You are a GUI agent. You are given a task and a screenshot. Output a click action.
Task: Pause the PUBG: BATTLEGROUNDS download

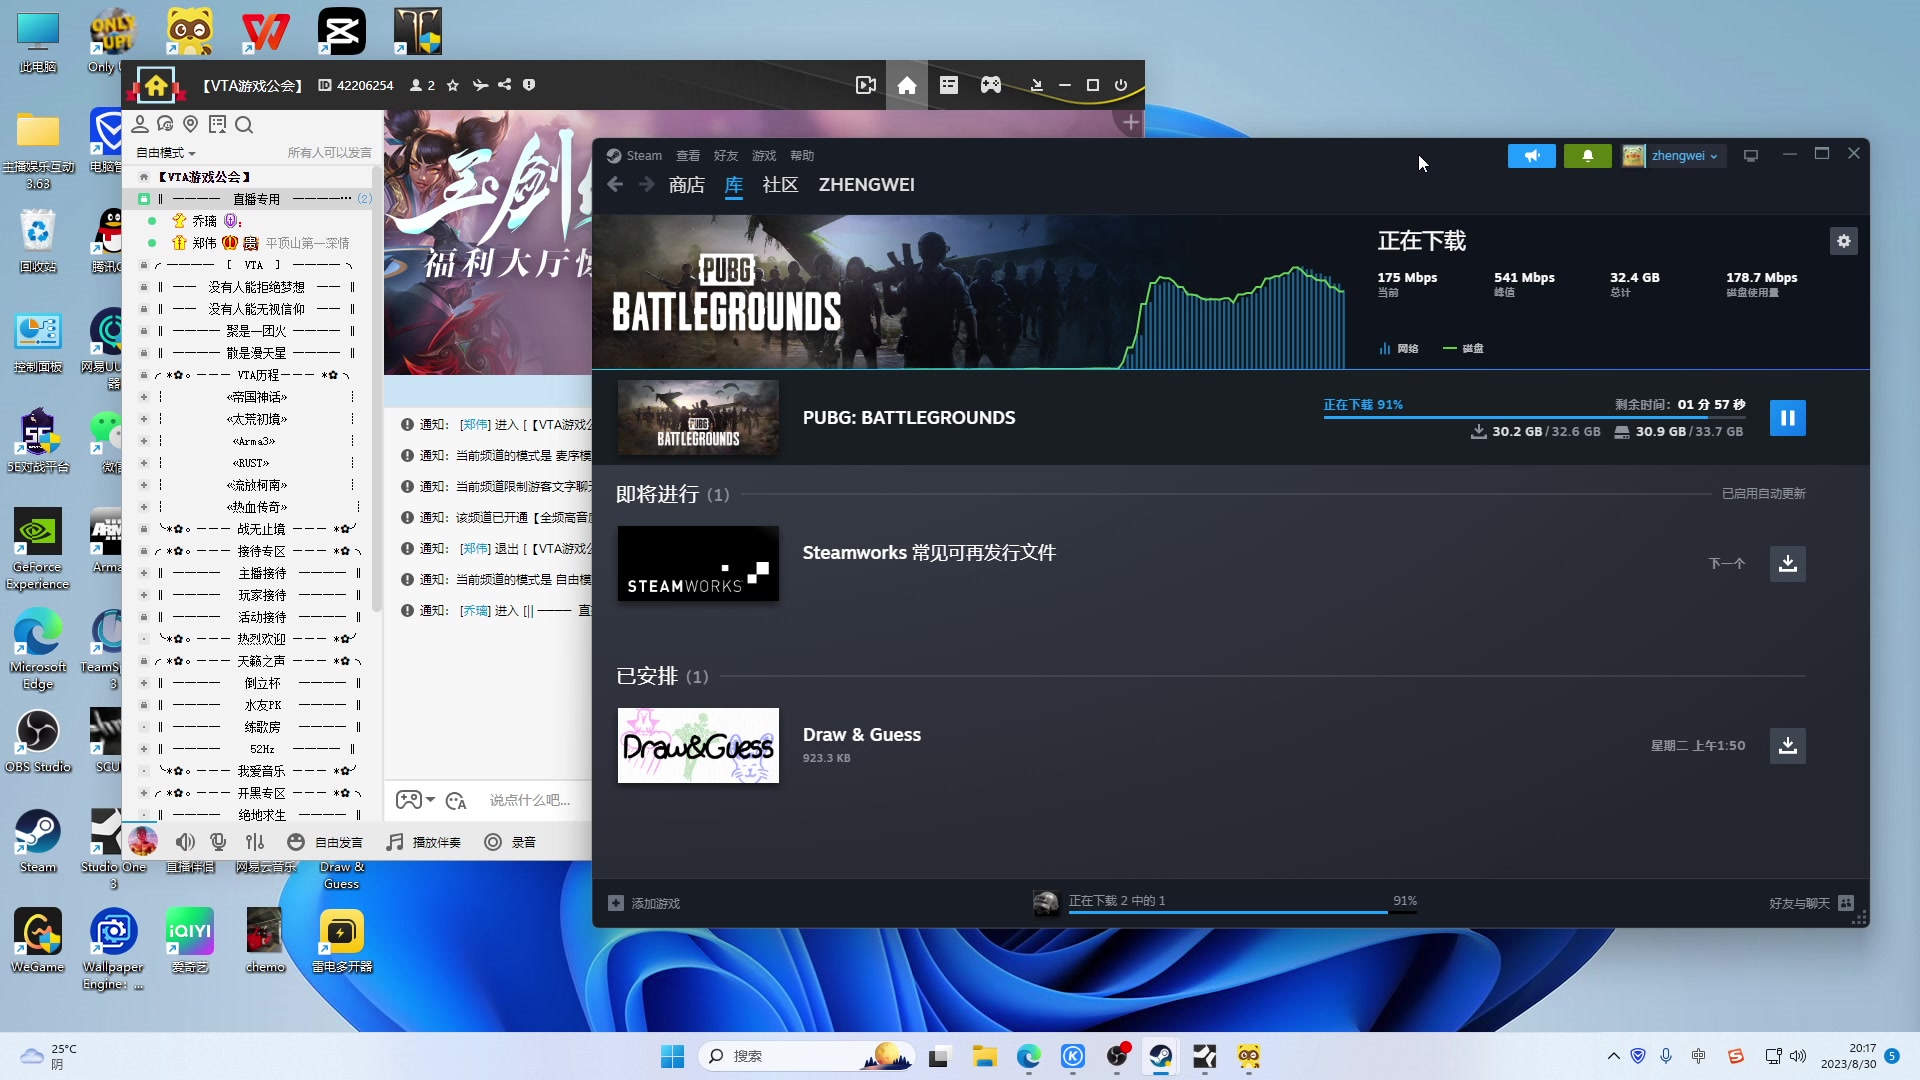click(1787, 418)
